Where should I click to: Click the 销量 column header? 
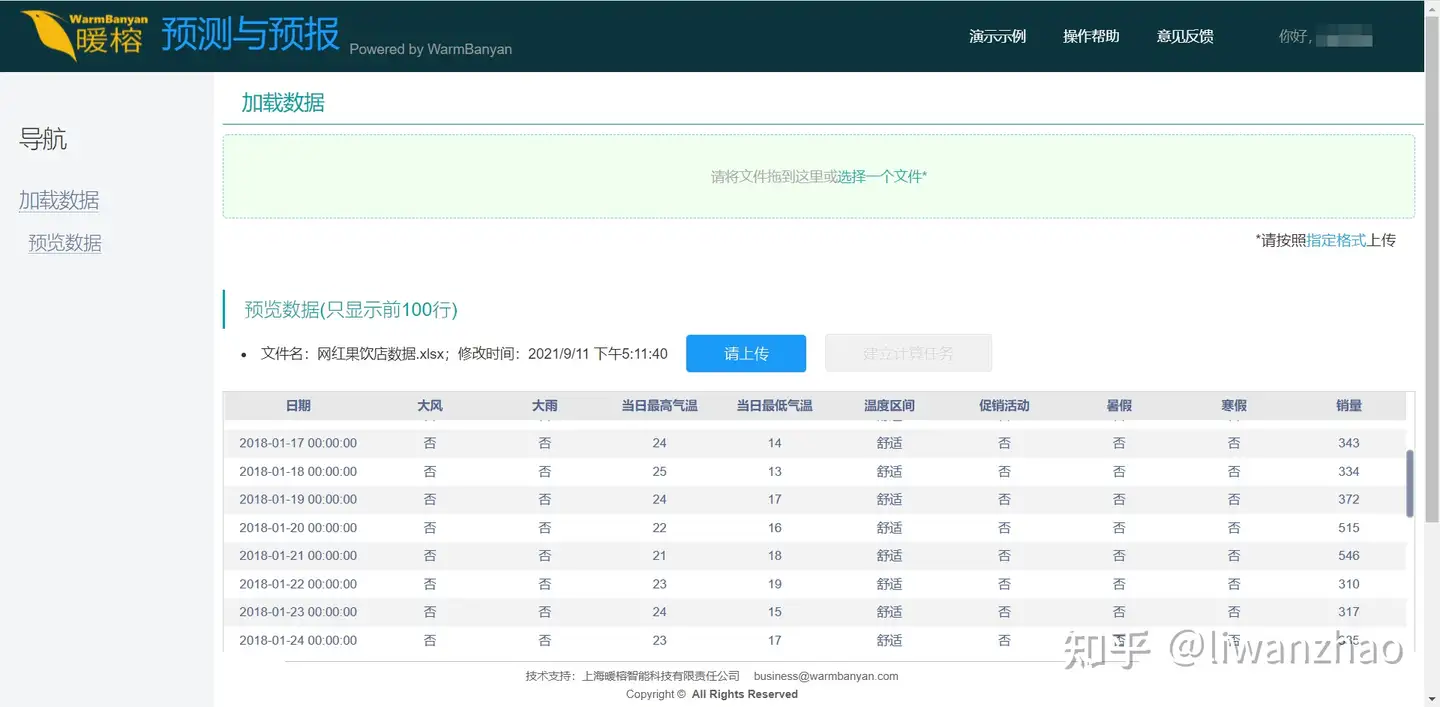tap(1349, 406)
